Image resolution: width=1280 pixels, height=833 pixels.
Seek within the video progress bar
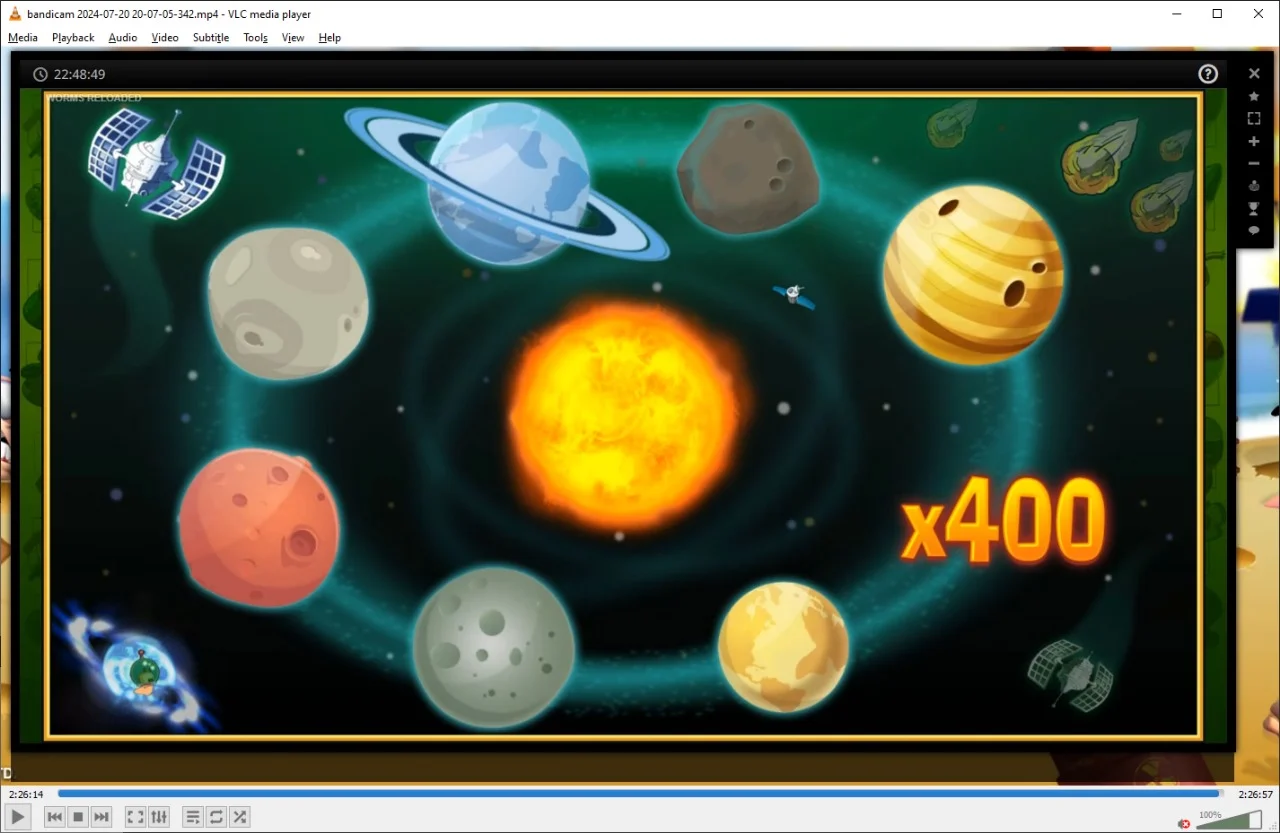coord(640,794)
